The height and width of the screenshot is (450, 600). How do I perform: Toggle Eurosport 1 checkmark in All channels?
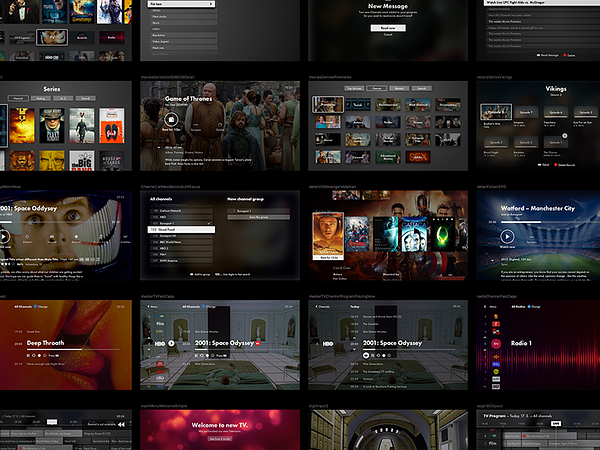click(209, 223)
